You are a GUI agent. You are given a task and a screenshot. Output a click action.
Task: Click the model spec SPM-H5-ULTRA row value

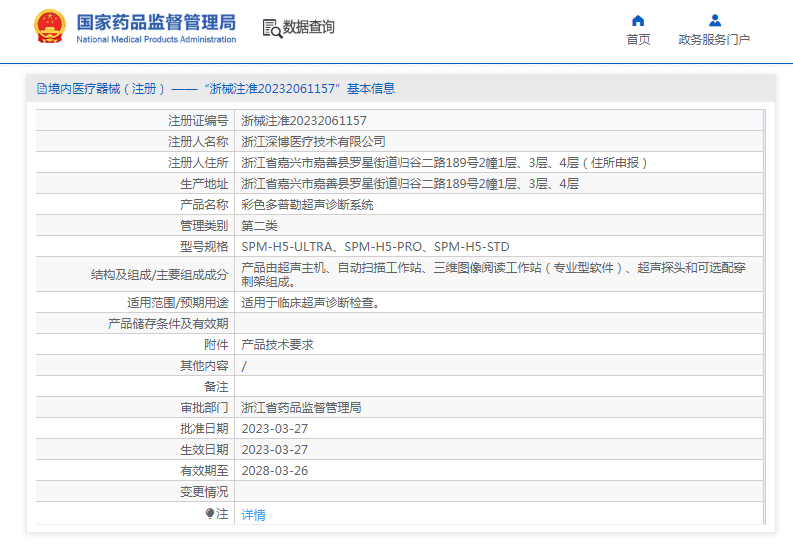(x=375, y=246)
